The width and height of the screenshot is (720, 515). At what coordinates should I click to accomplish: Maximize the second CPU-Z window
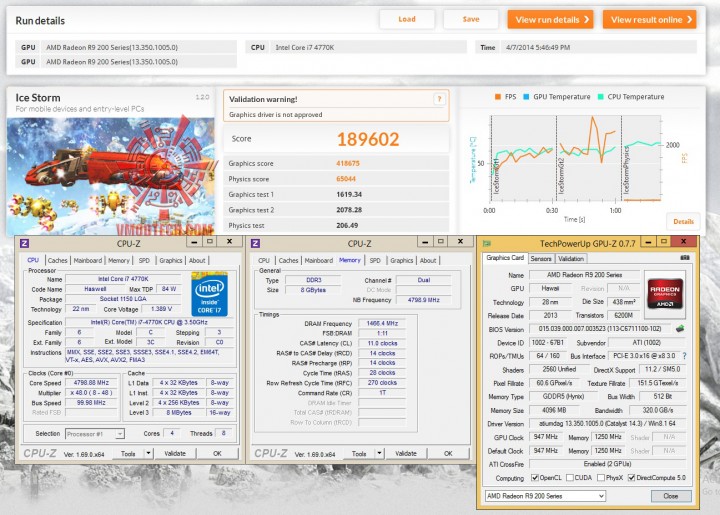pyautogui.click(x=441, y=241)
